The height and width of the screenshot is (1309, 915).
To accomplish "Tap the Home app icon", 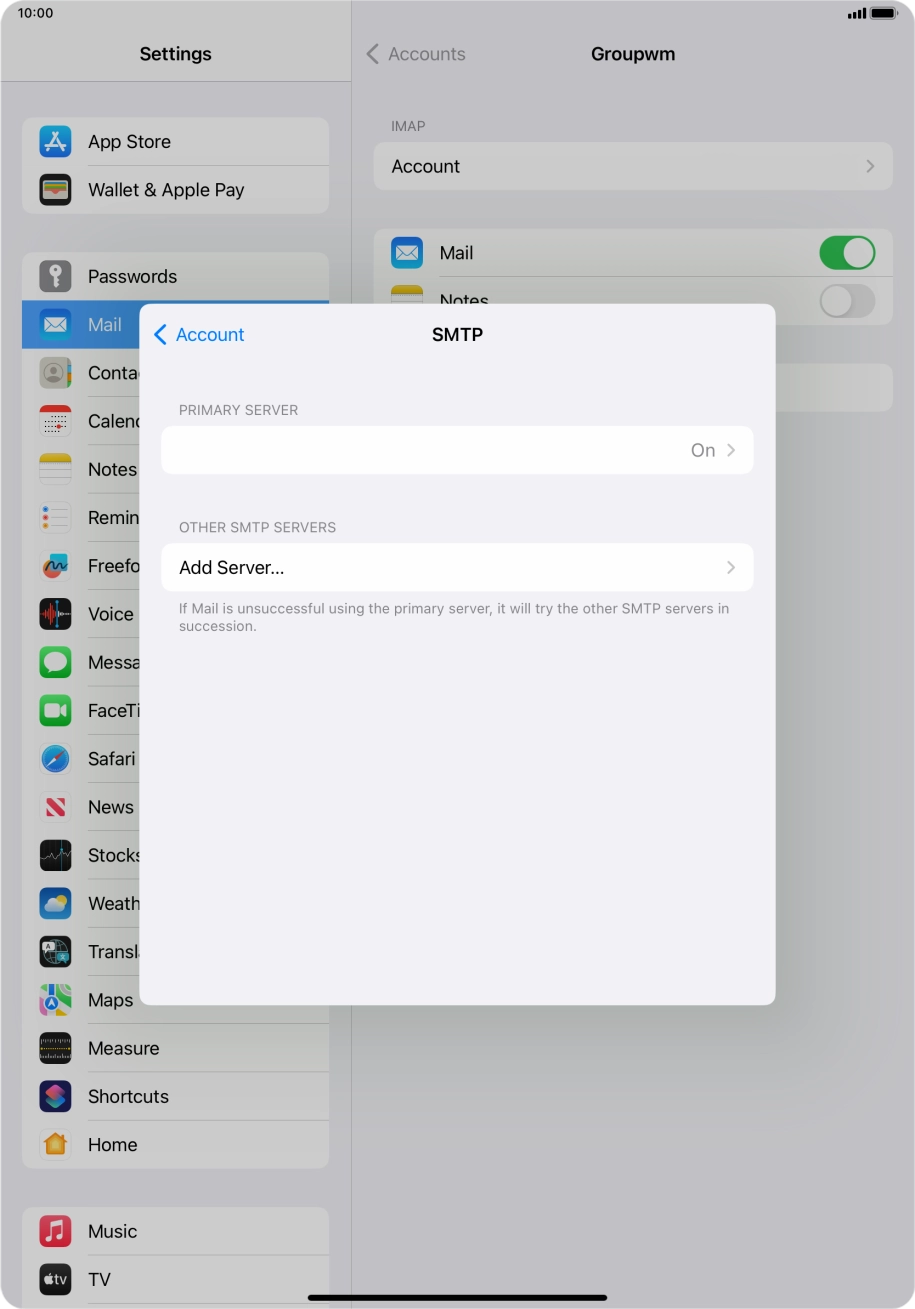I will [x=55, y=1145].
